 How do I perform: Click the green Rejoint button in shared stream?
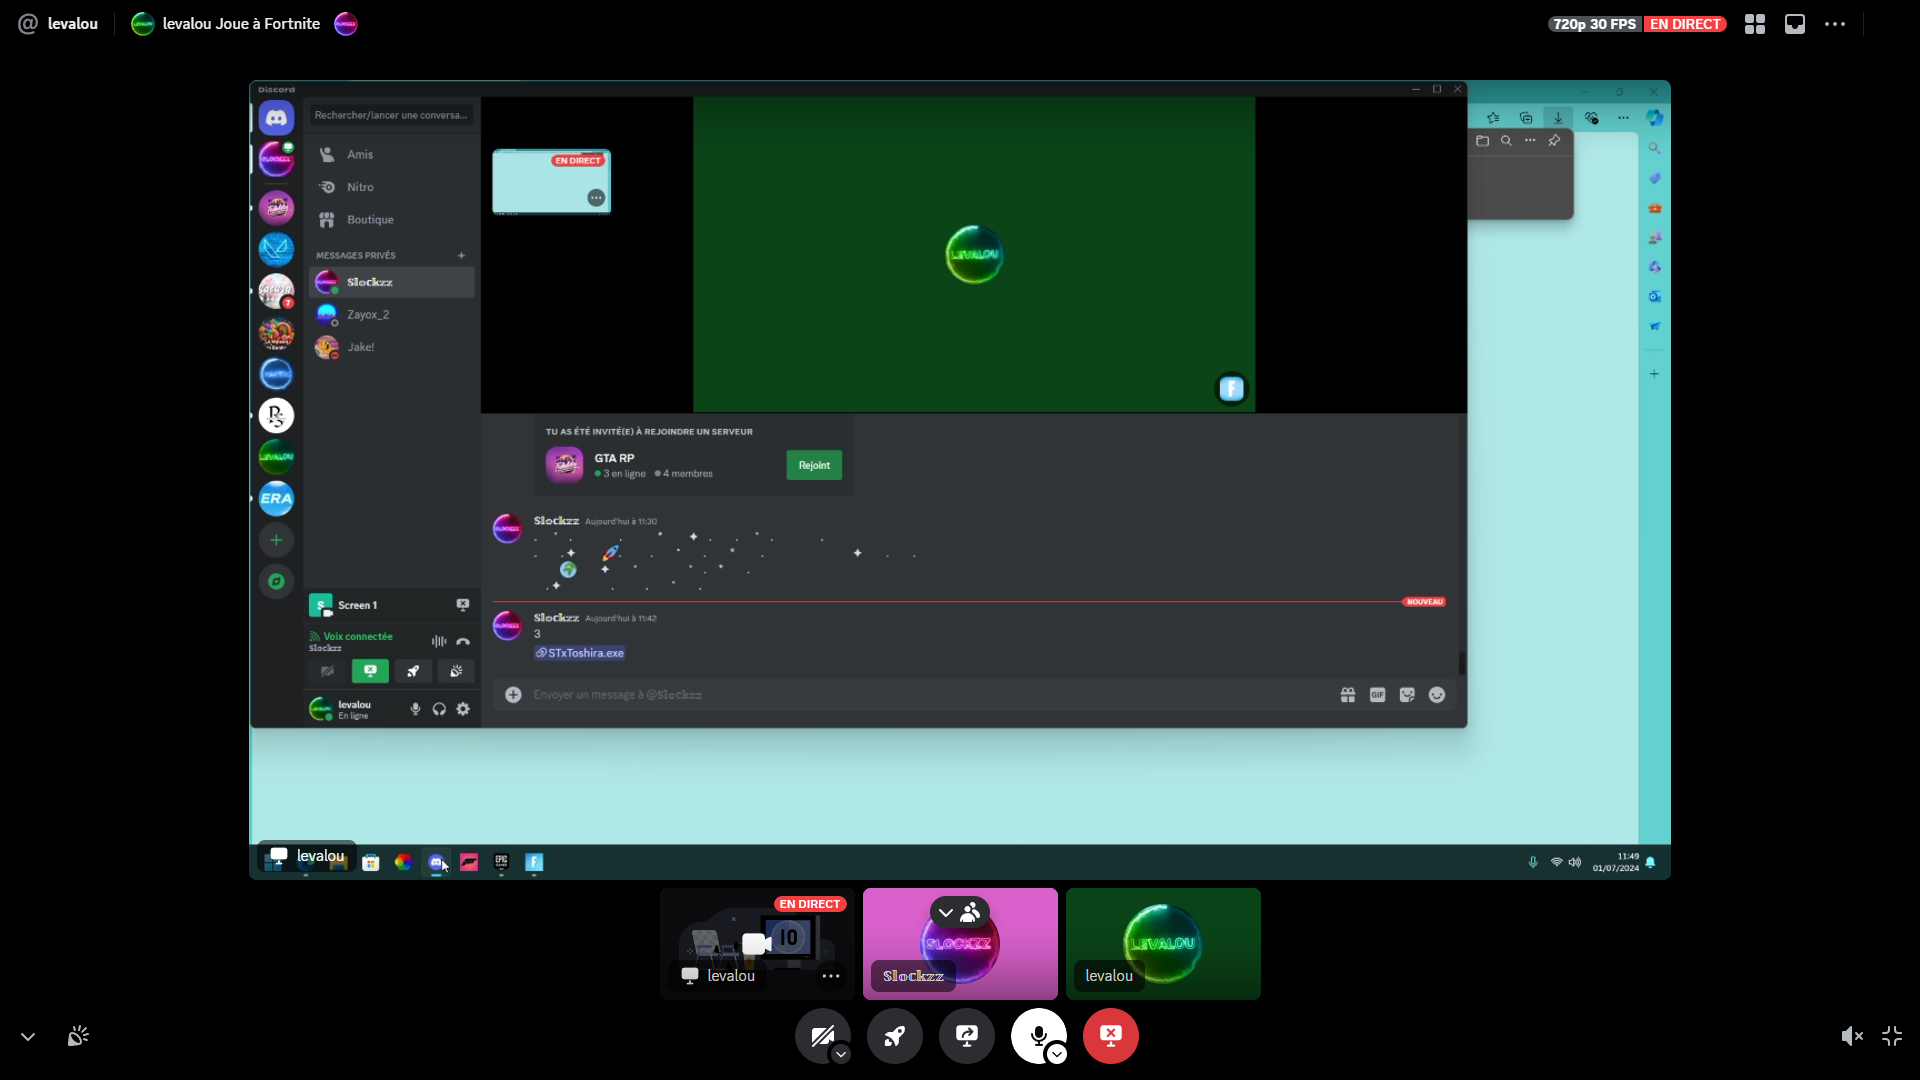tap(814, 465)
